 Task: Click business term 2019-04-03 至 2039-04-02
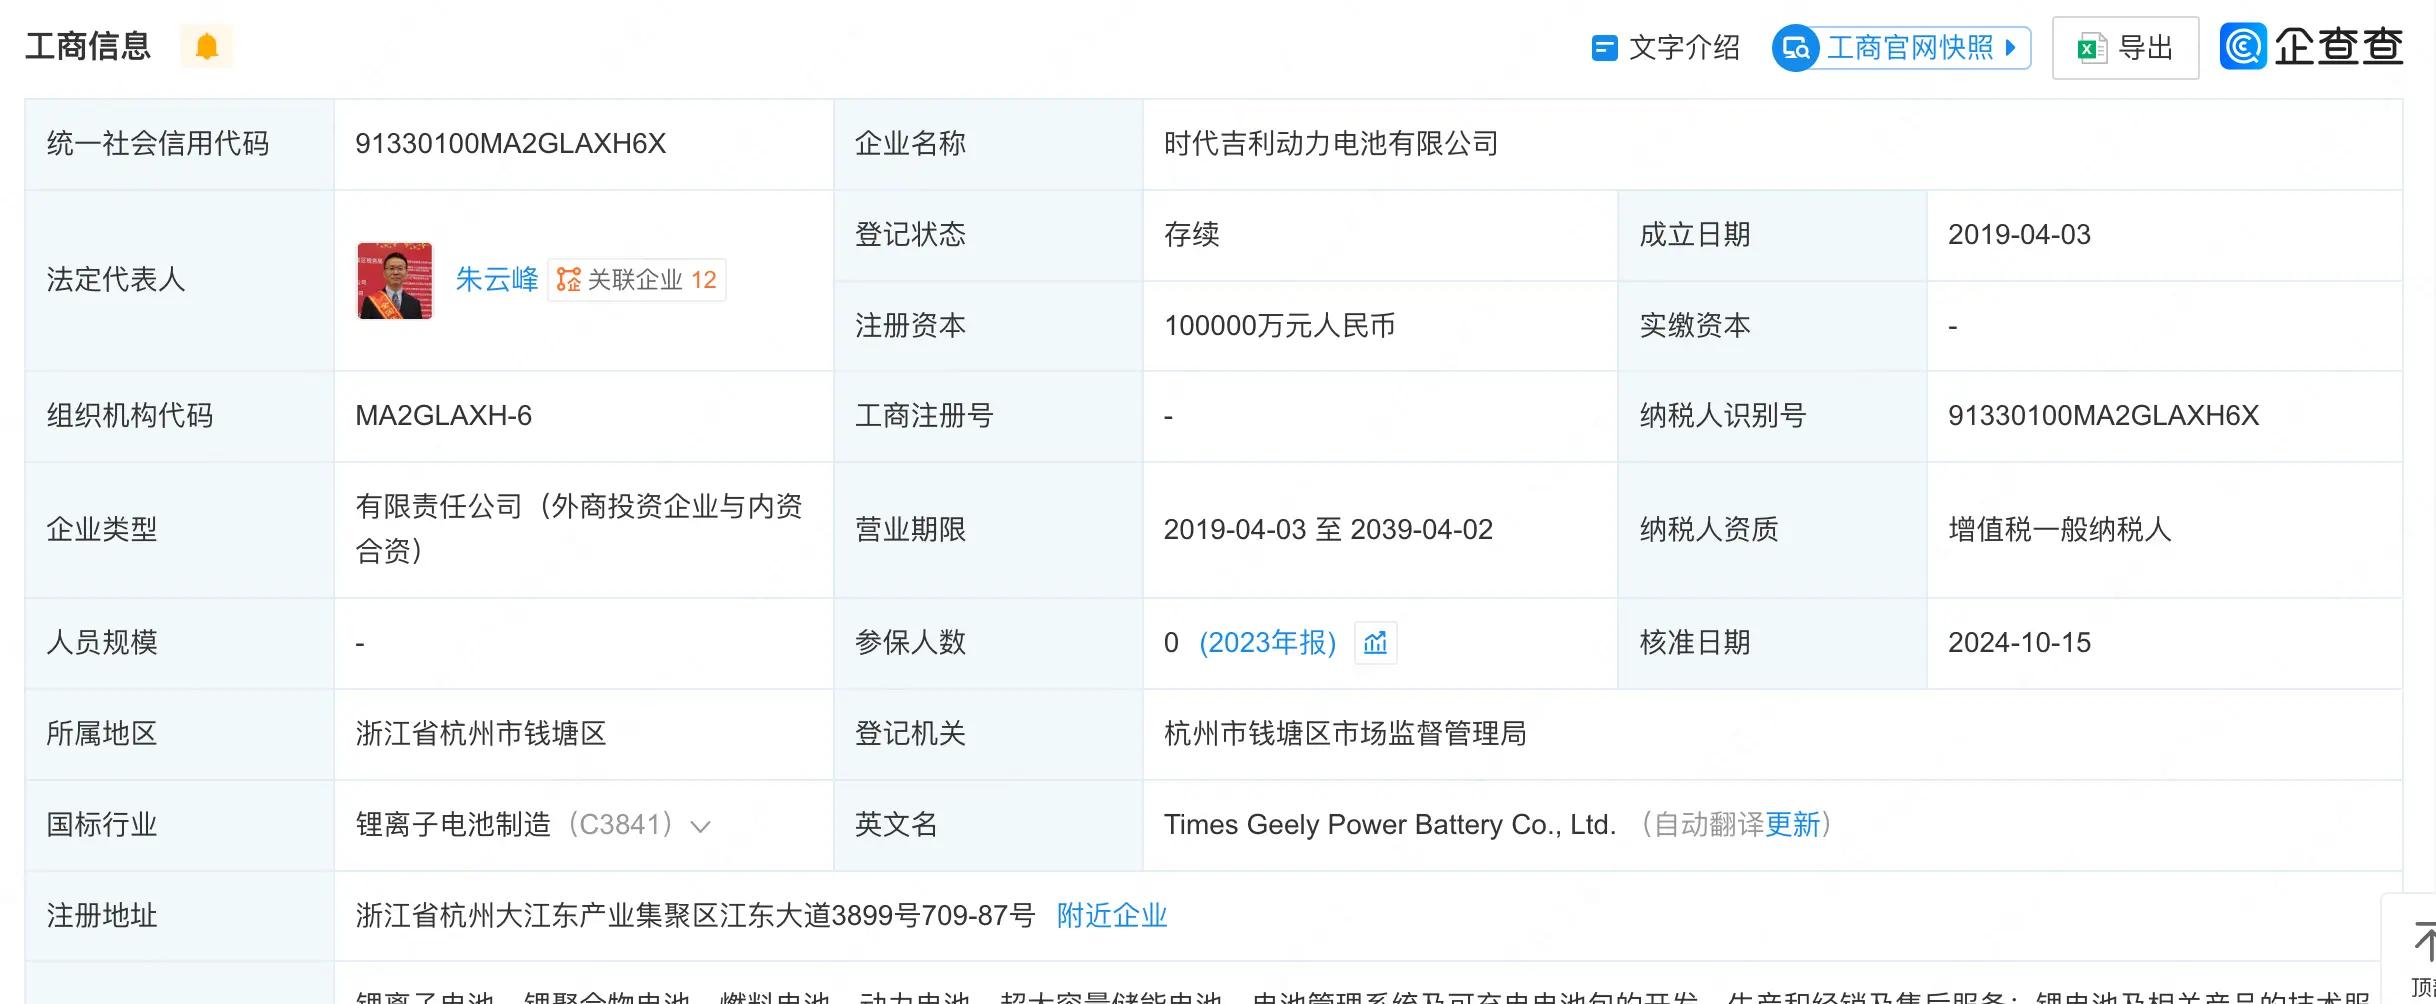1328,530
